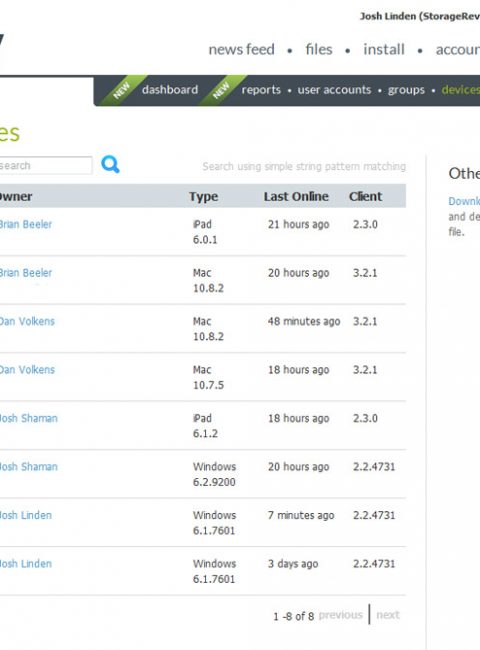Open the install menu
Image resolution: width=480 pixels, height=650 pixels.
(x=384, y=49)
